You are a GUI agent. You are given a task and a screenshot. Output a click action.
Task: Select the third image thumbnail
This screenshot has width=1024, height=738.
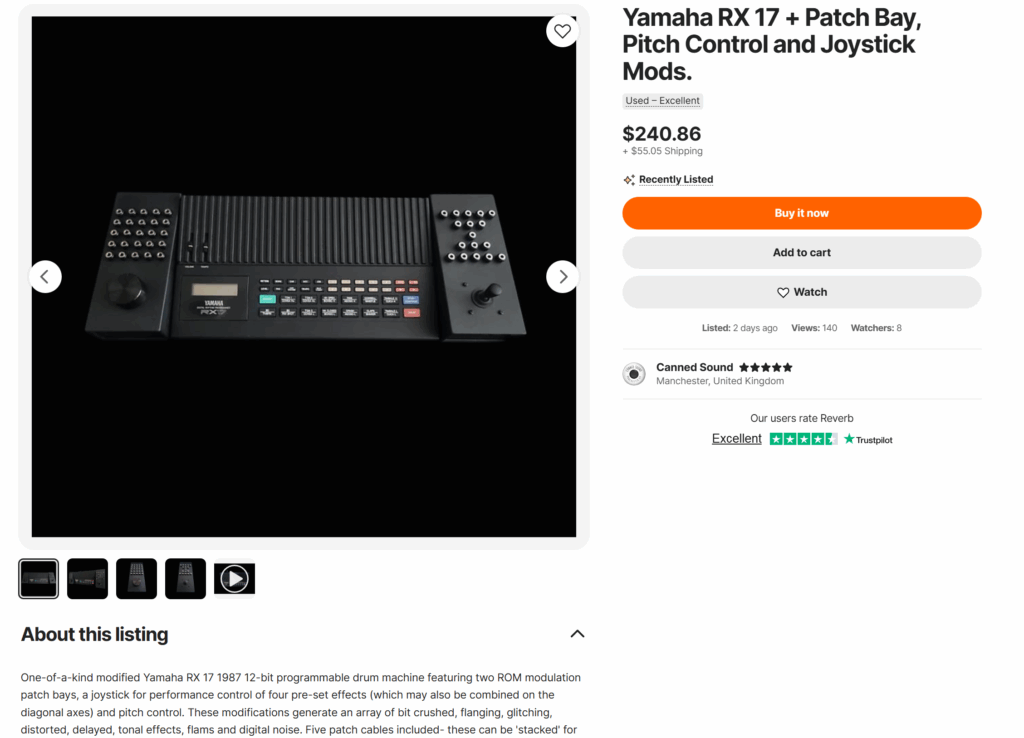coord(136,578)
